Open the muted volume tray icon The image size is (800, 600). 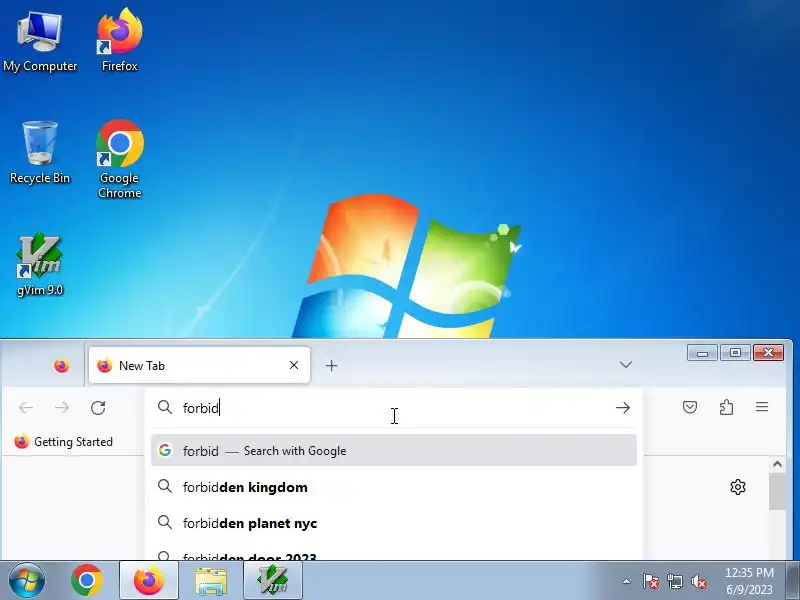[x=698, y=581]
